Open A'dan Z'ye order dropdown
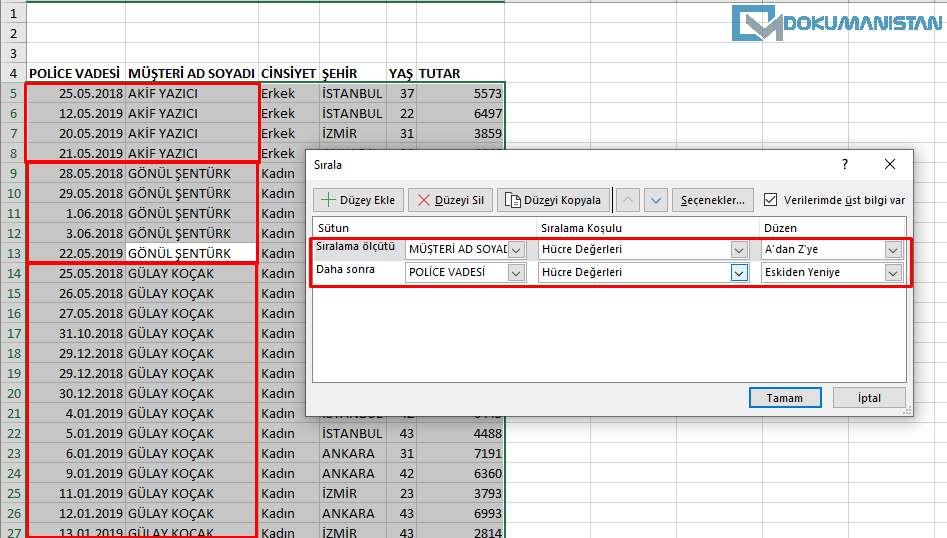This screenshot has width=947, height=538. pyautogui.click(x=893, y=249)
